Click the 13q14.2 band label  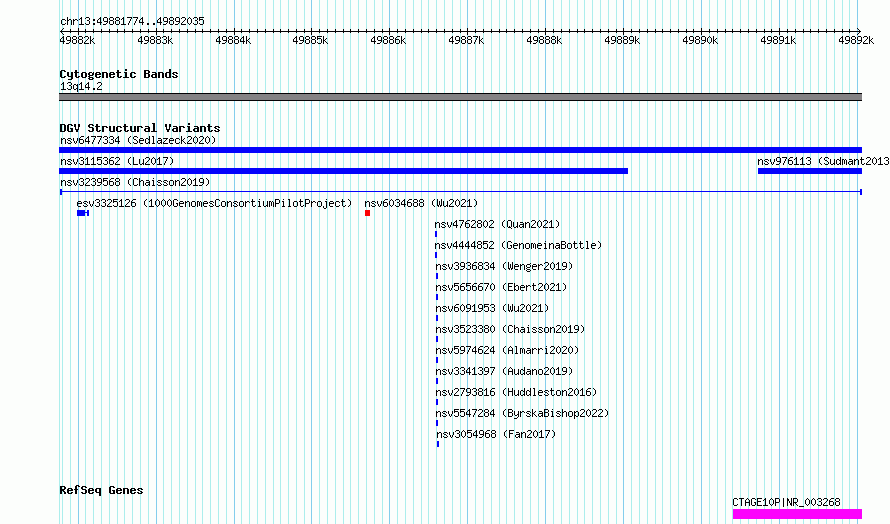[x=81, y=86]
